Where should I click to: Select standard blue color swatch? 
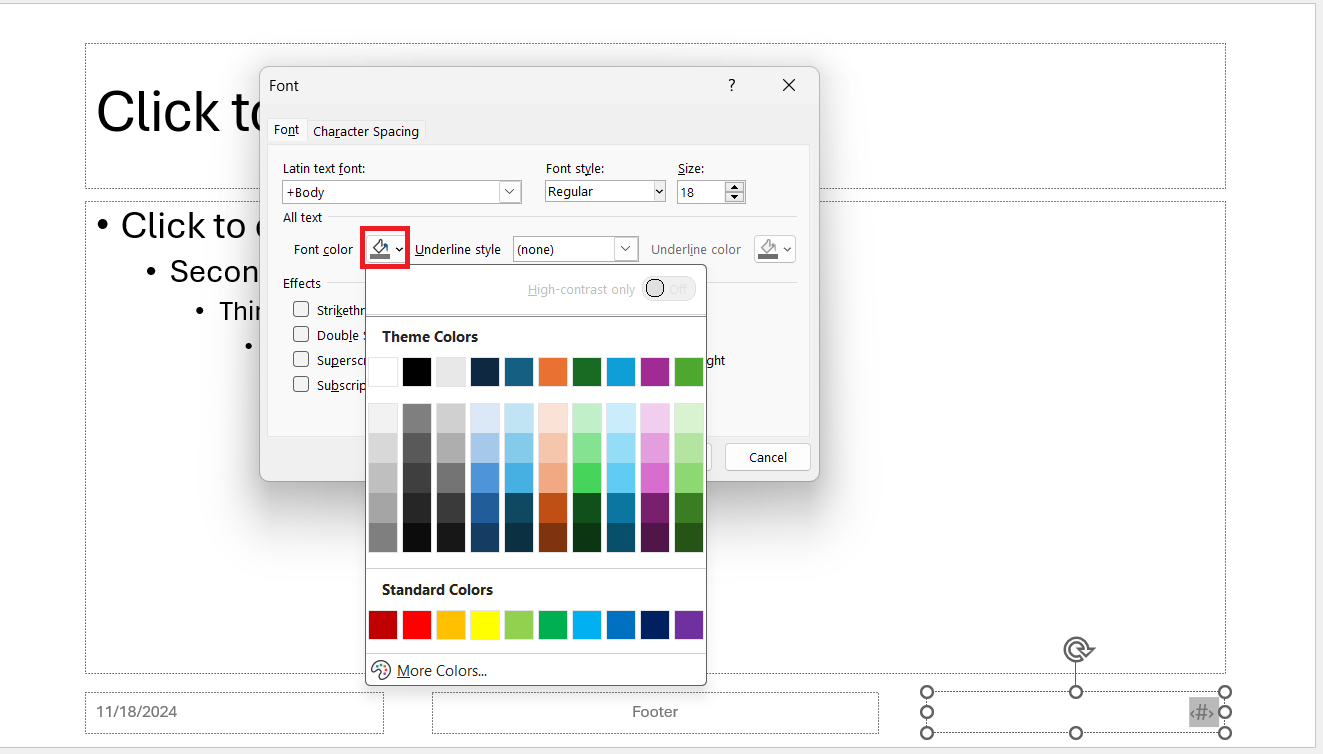coord(621,625)
